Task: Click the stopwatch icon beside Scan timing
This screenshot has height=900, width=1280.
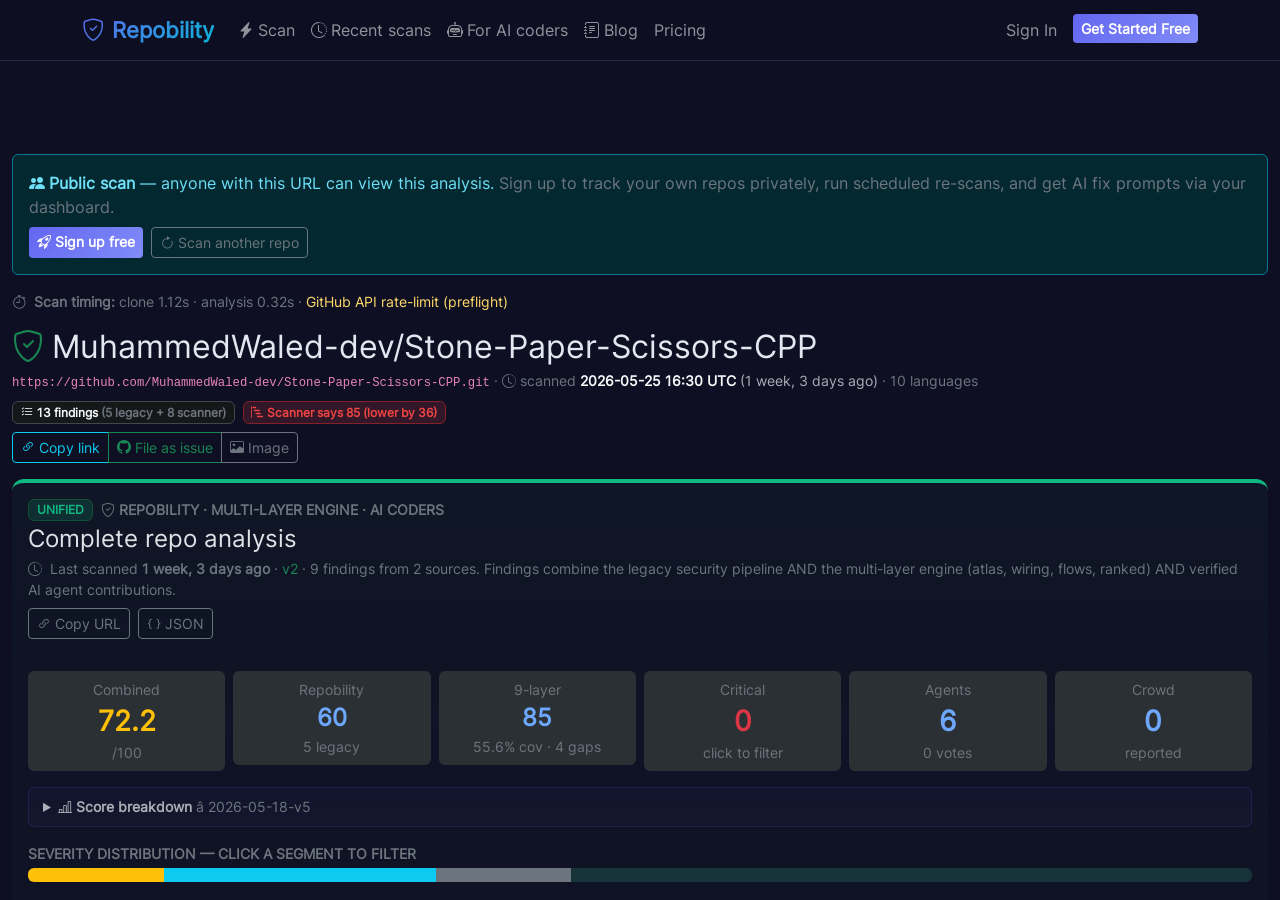Action: point(19,302)
